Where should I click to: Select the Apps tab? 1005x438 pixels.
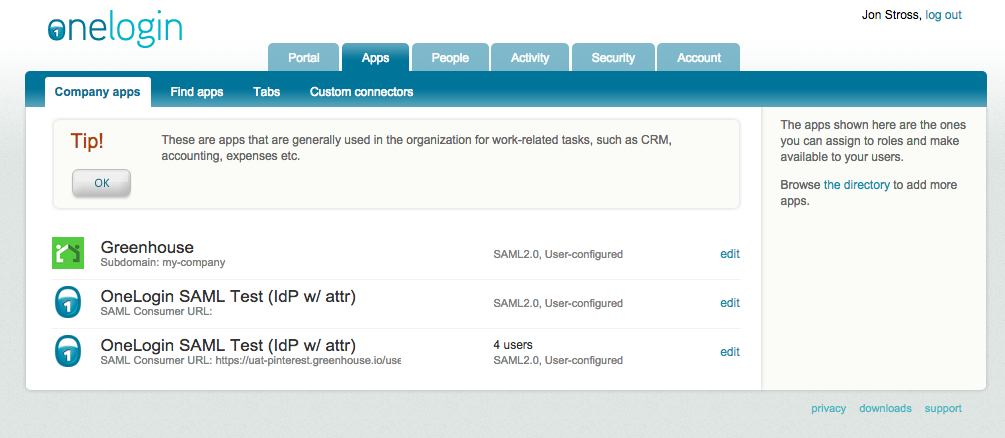[376, 58]
